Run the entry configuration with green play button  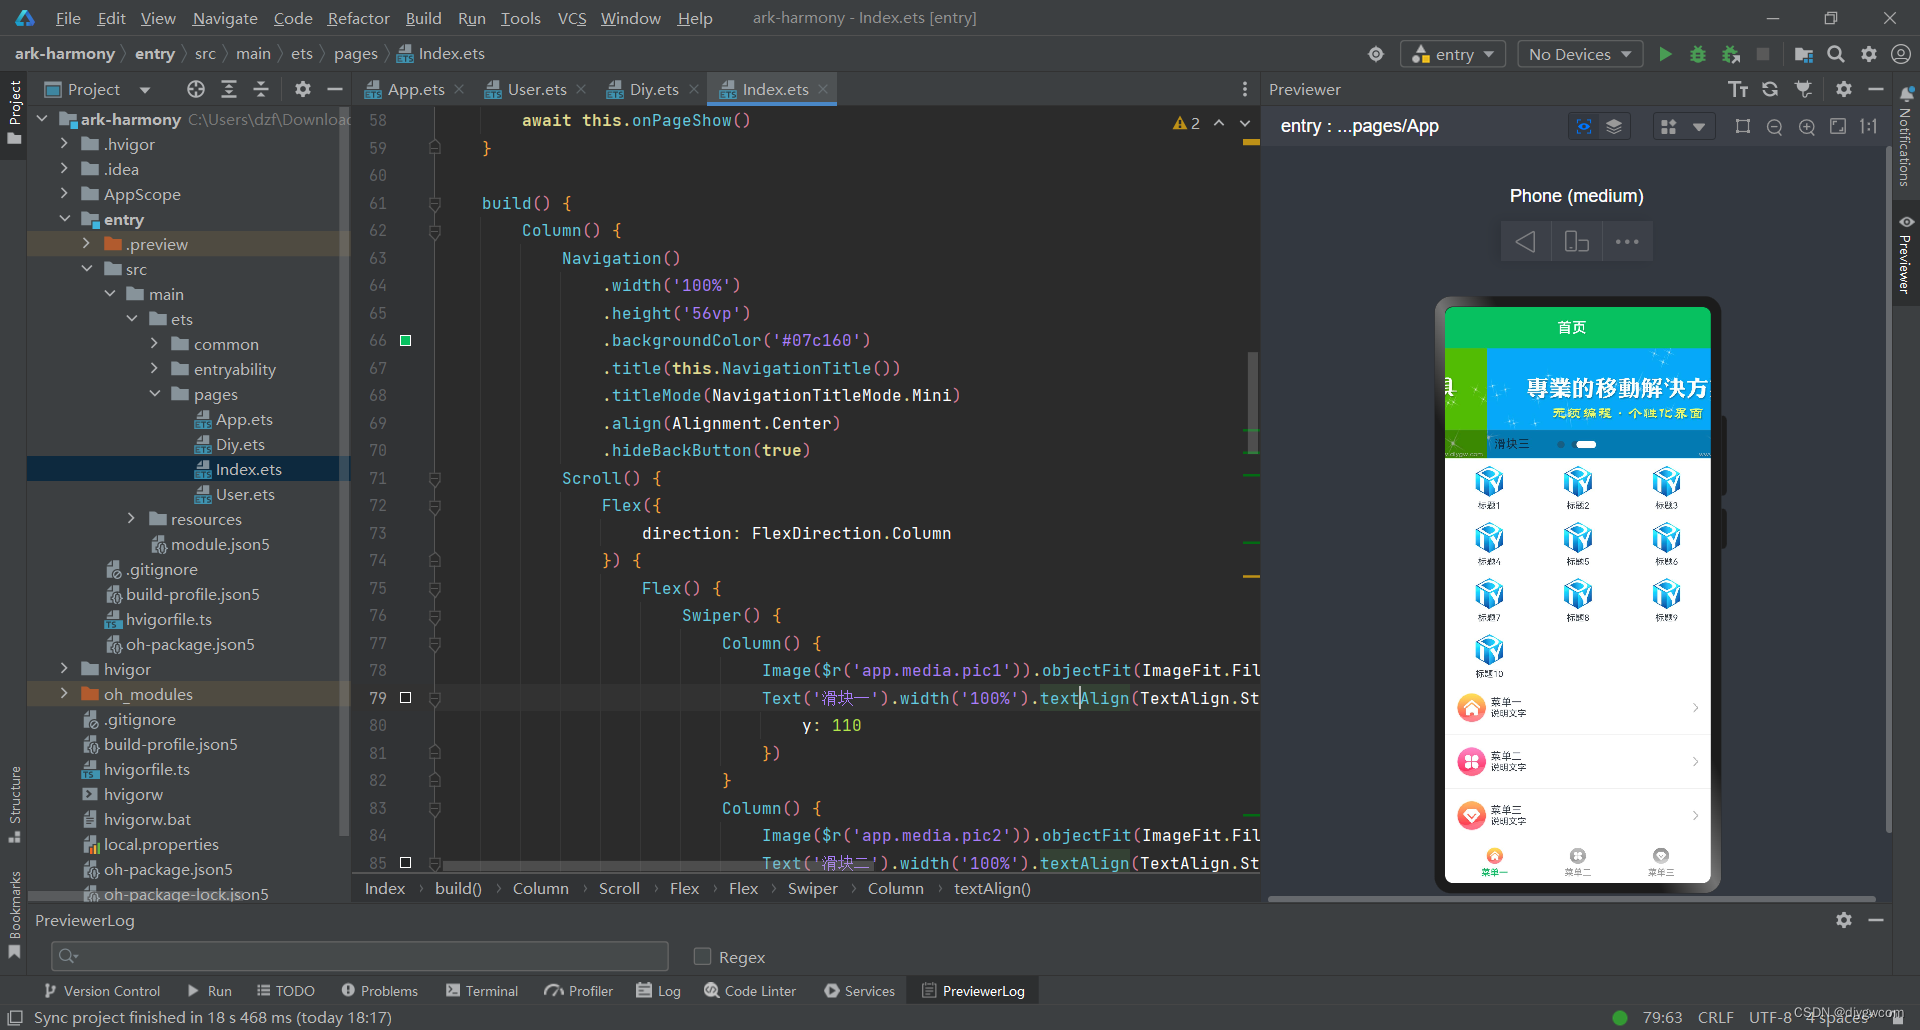pyautogui.click(x=1665, y=54)
